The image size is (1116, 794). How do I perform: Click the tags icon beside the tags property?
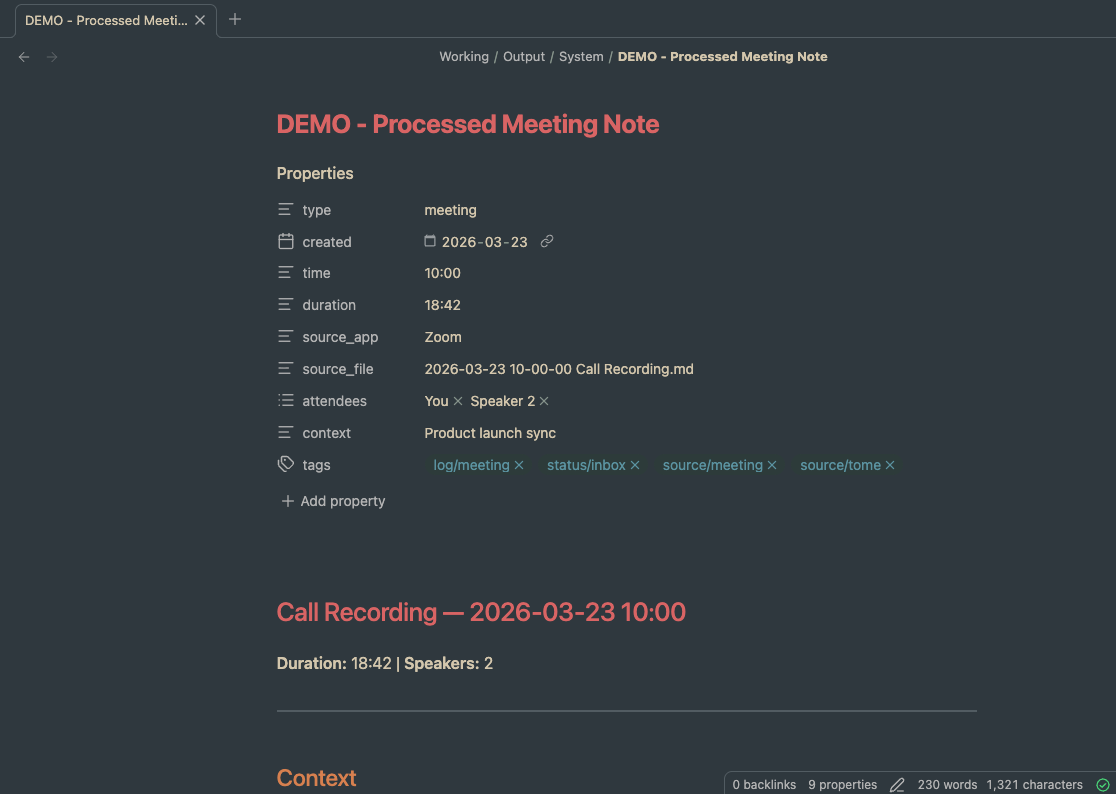pyautogui.click(x=286, y=464)
